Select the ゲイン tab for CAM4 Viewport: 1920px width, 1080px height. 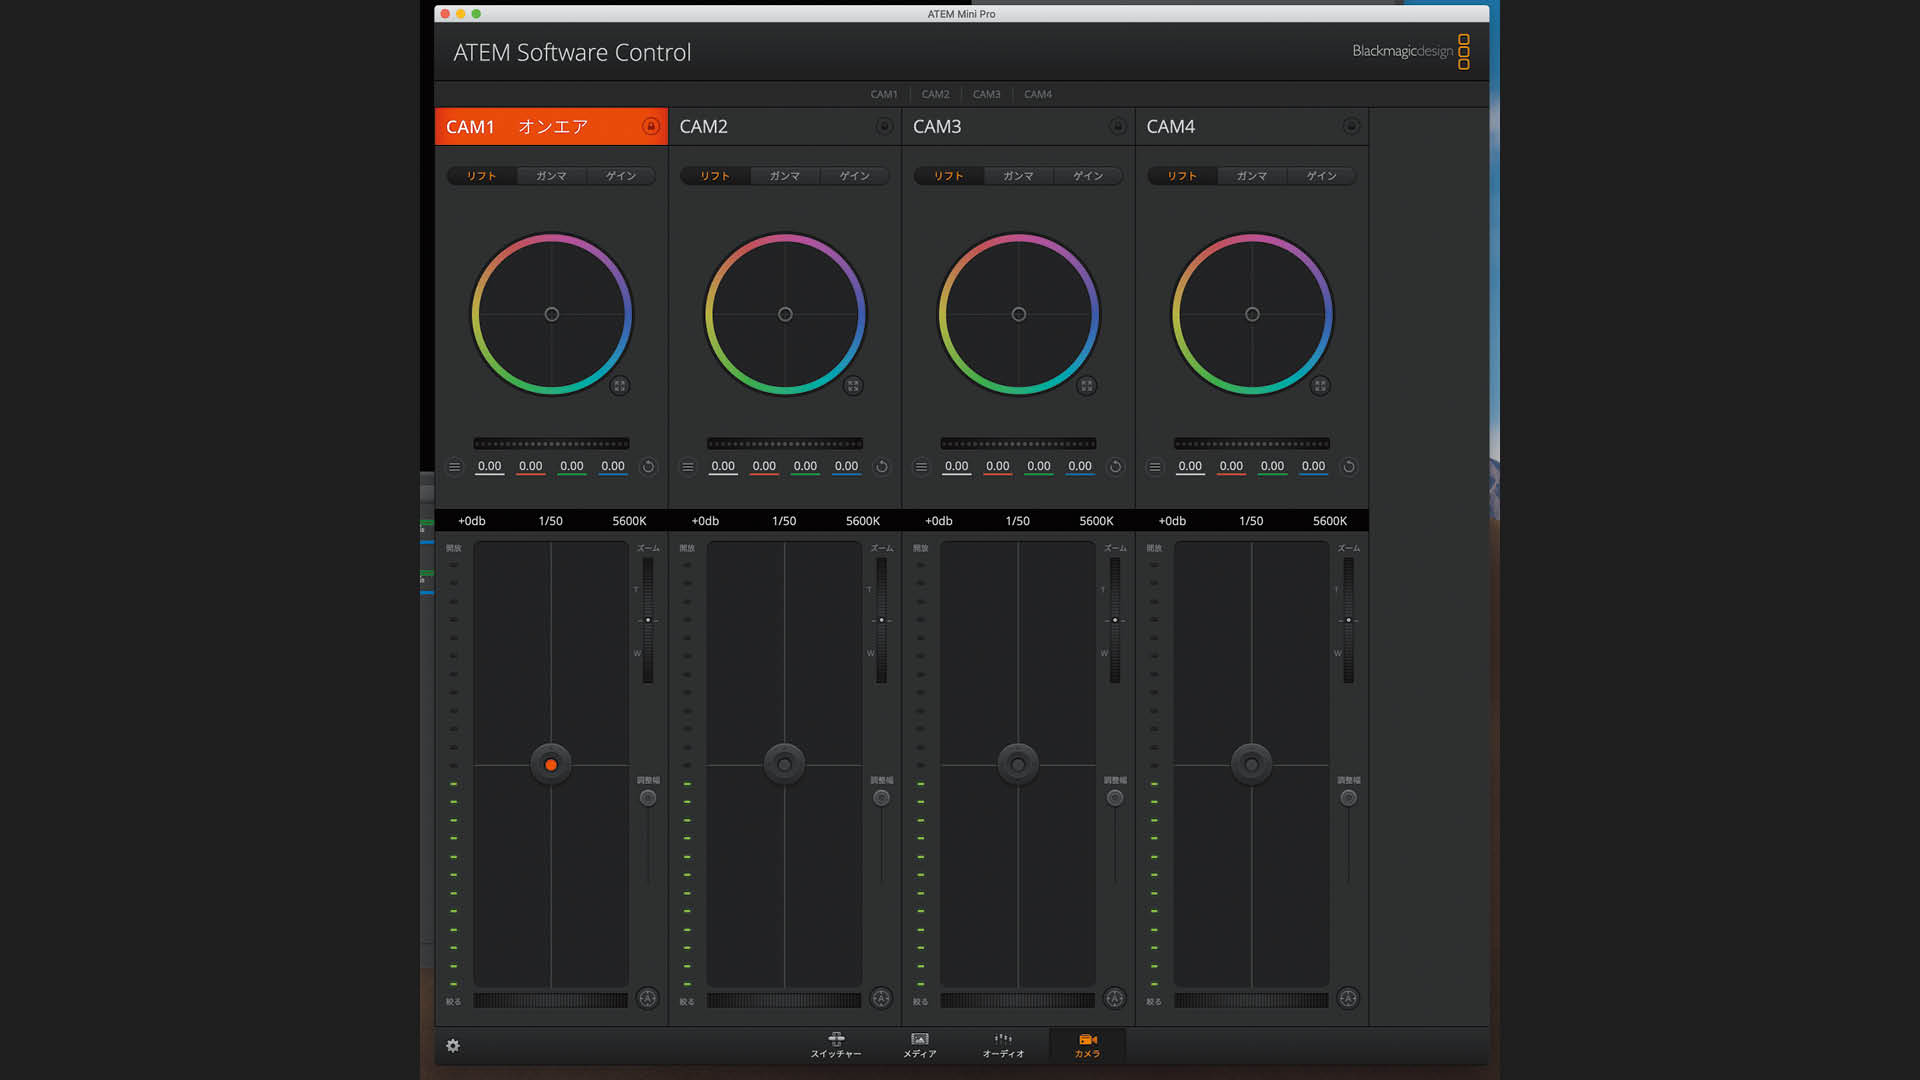point(1322,176)
